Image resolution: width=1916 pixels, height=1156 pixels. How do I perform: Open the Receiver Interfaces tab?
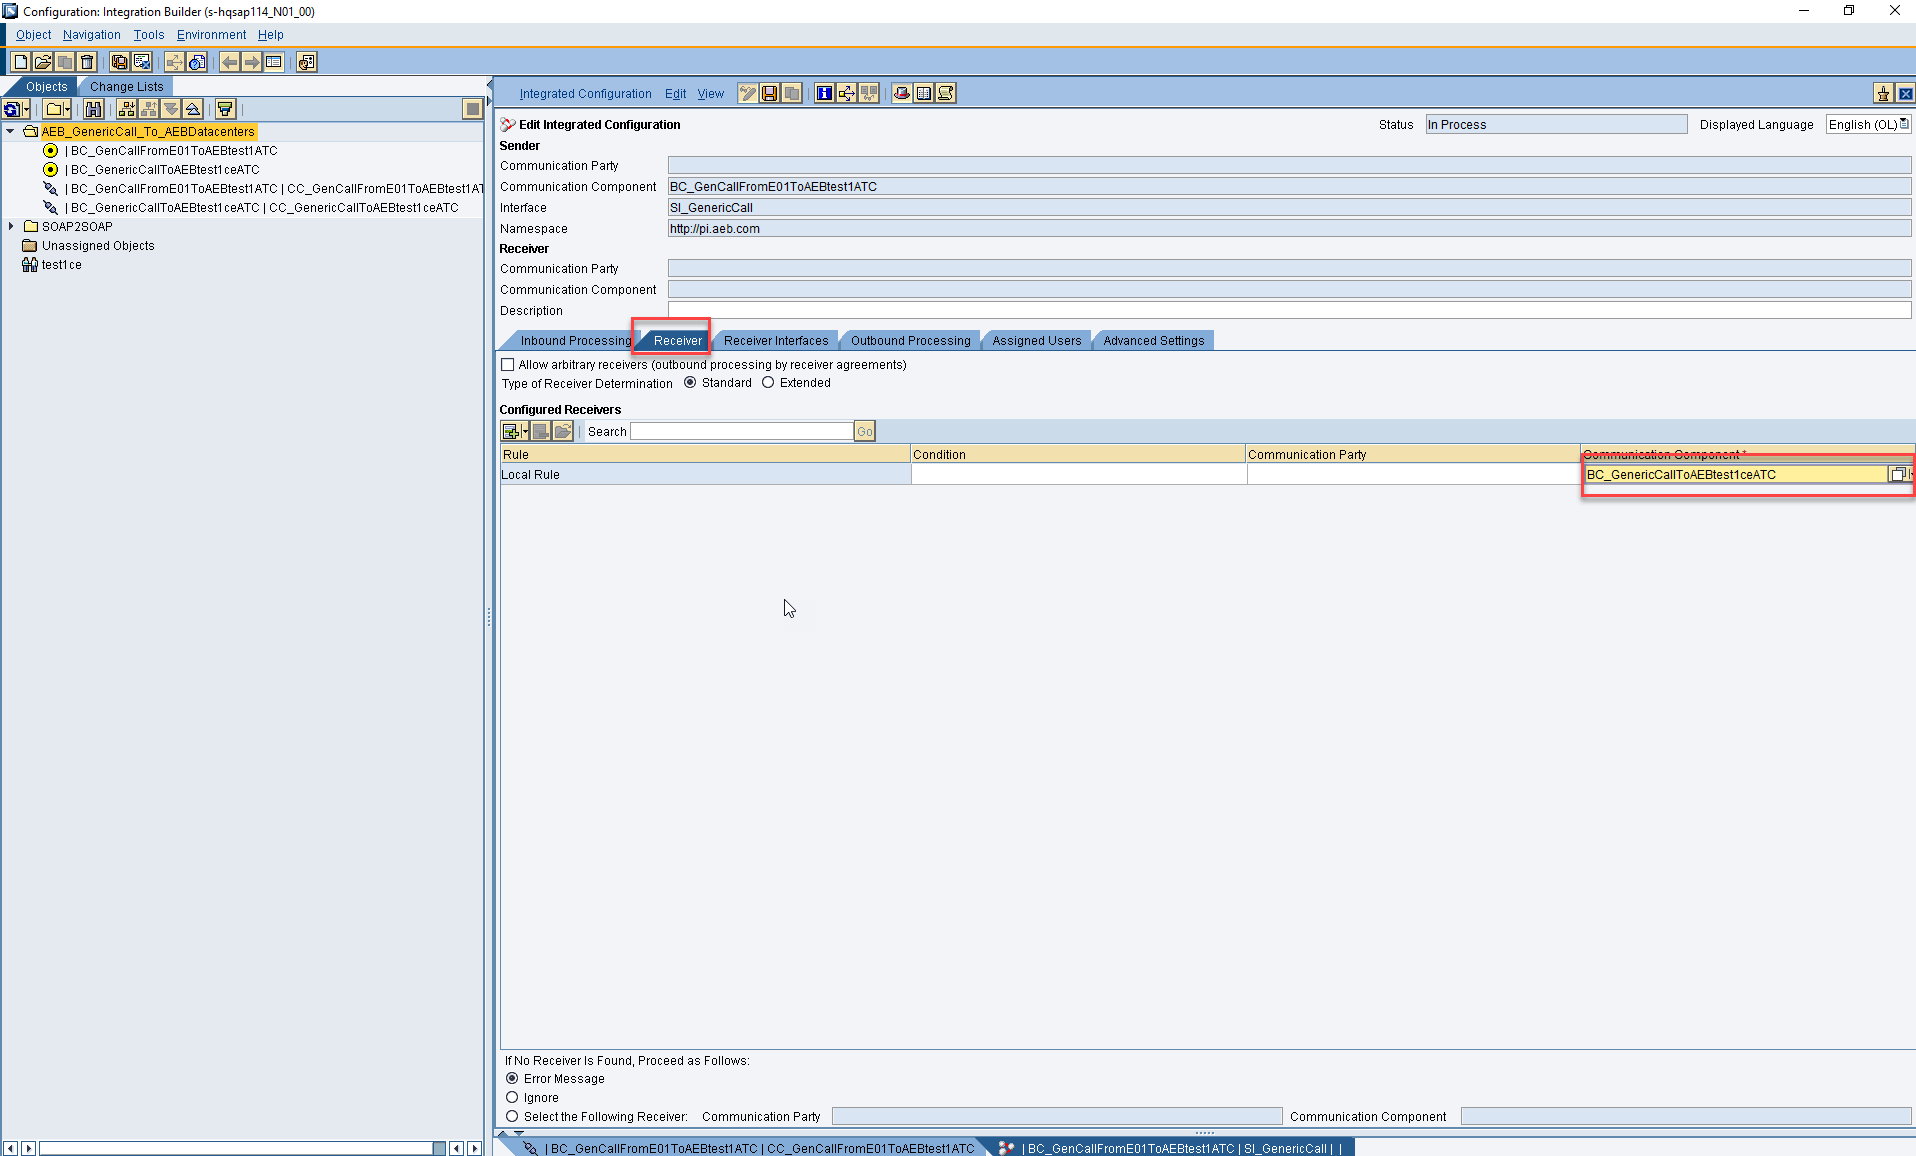click(x=775, y=340)
